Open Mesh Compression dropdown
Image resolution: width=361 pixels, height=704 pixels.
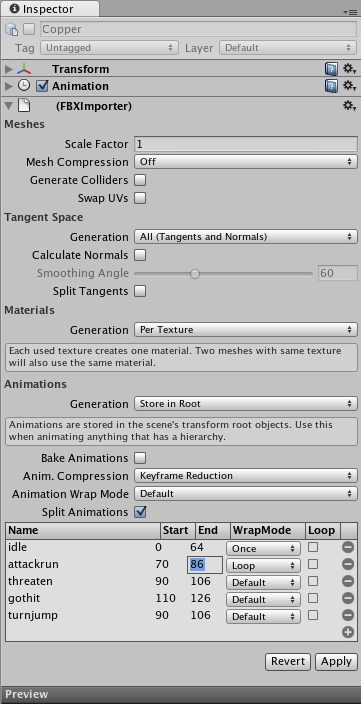click(x=246, y=162)
